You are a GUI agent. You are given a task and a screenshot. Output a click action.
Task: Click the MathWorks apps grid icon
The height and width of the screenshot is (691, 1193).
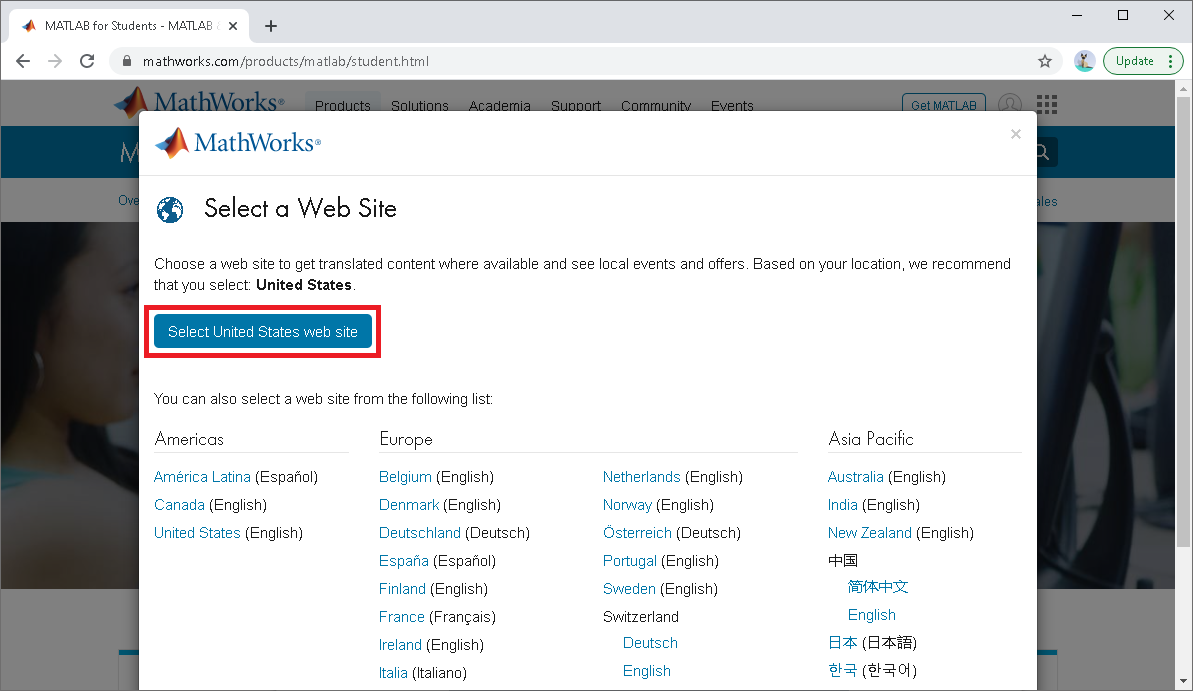point(1046,105)
